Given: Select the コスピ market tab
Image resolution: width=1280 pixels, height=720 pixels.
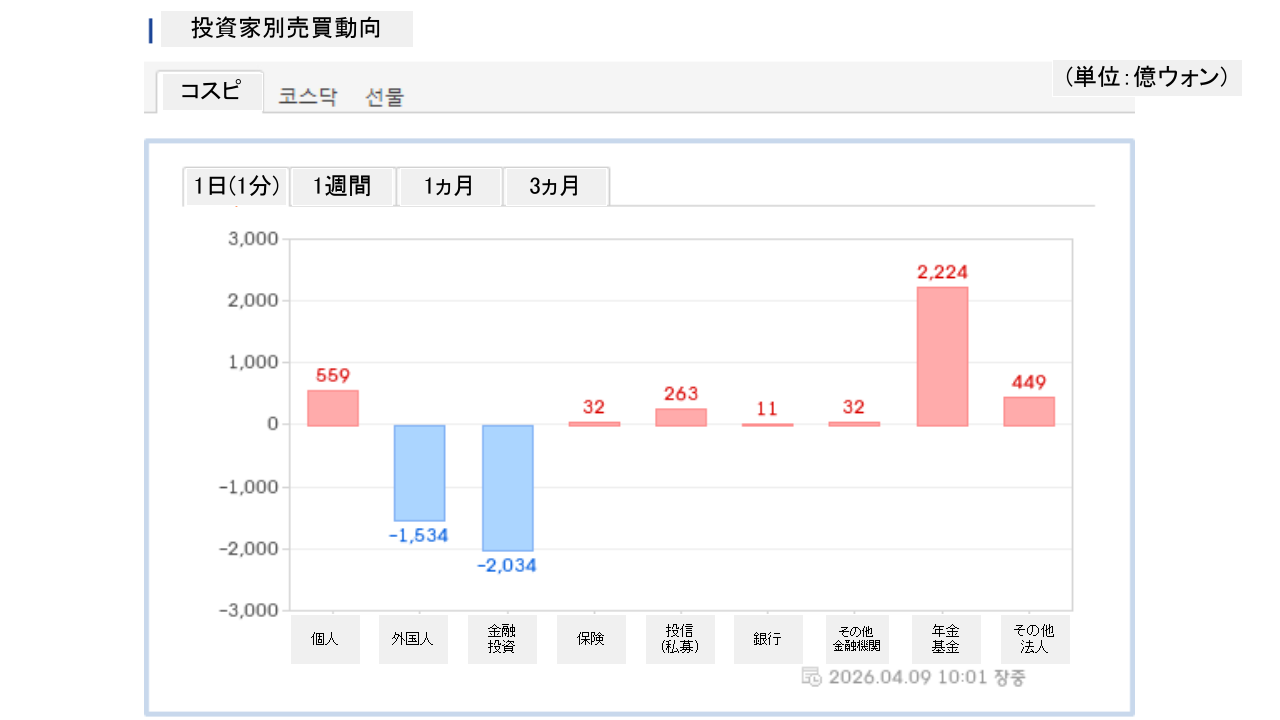Looking at the screenshot, I should tap(210, 92).
